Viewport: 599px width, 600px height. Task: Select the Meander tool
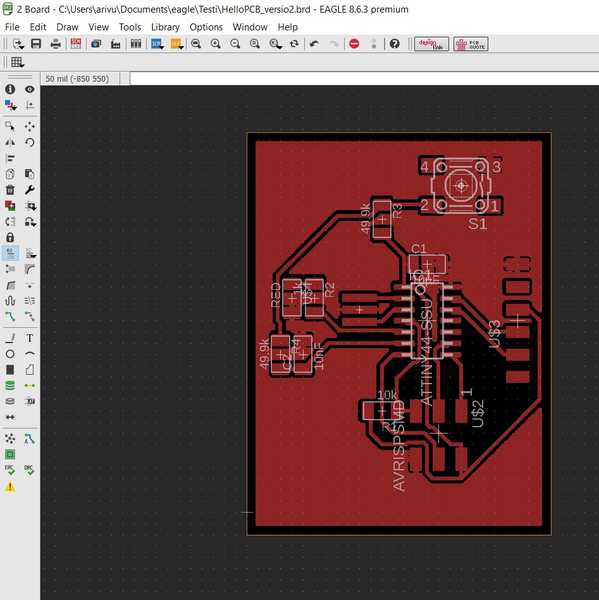(10, 300)
